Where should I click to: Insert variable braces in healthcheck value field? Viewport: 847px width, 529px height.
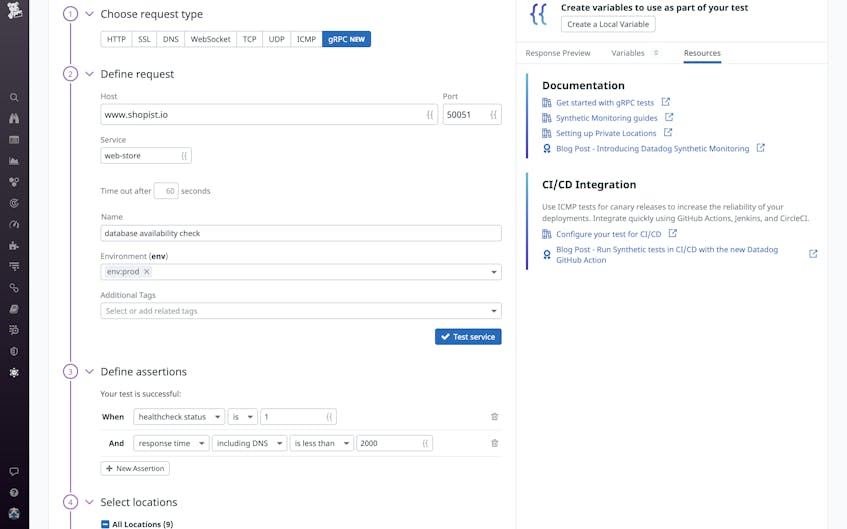(330, 417)
